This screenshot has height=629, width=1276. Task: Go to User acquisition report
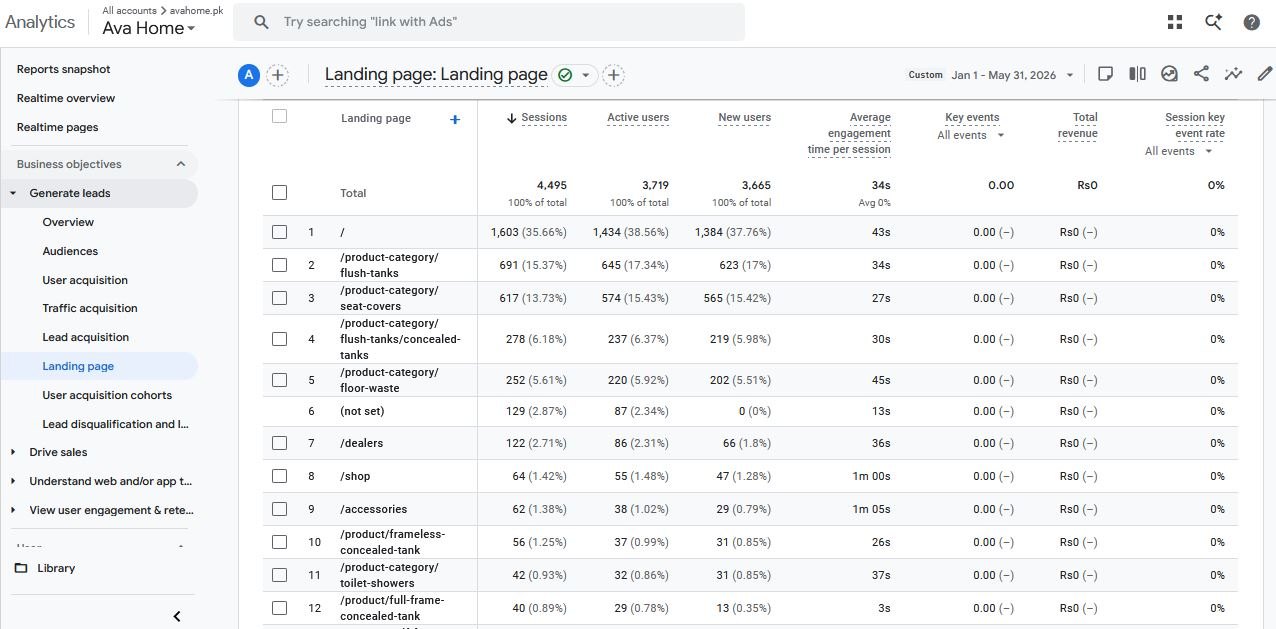tap(85, 280)
